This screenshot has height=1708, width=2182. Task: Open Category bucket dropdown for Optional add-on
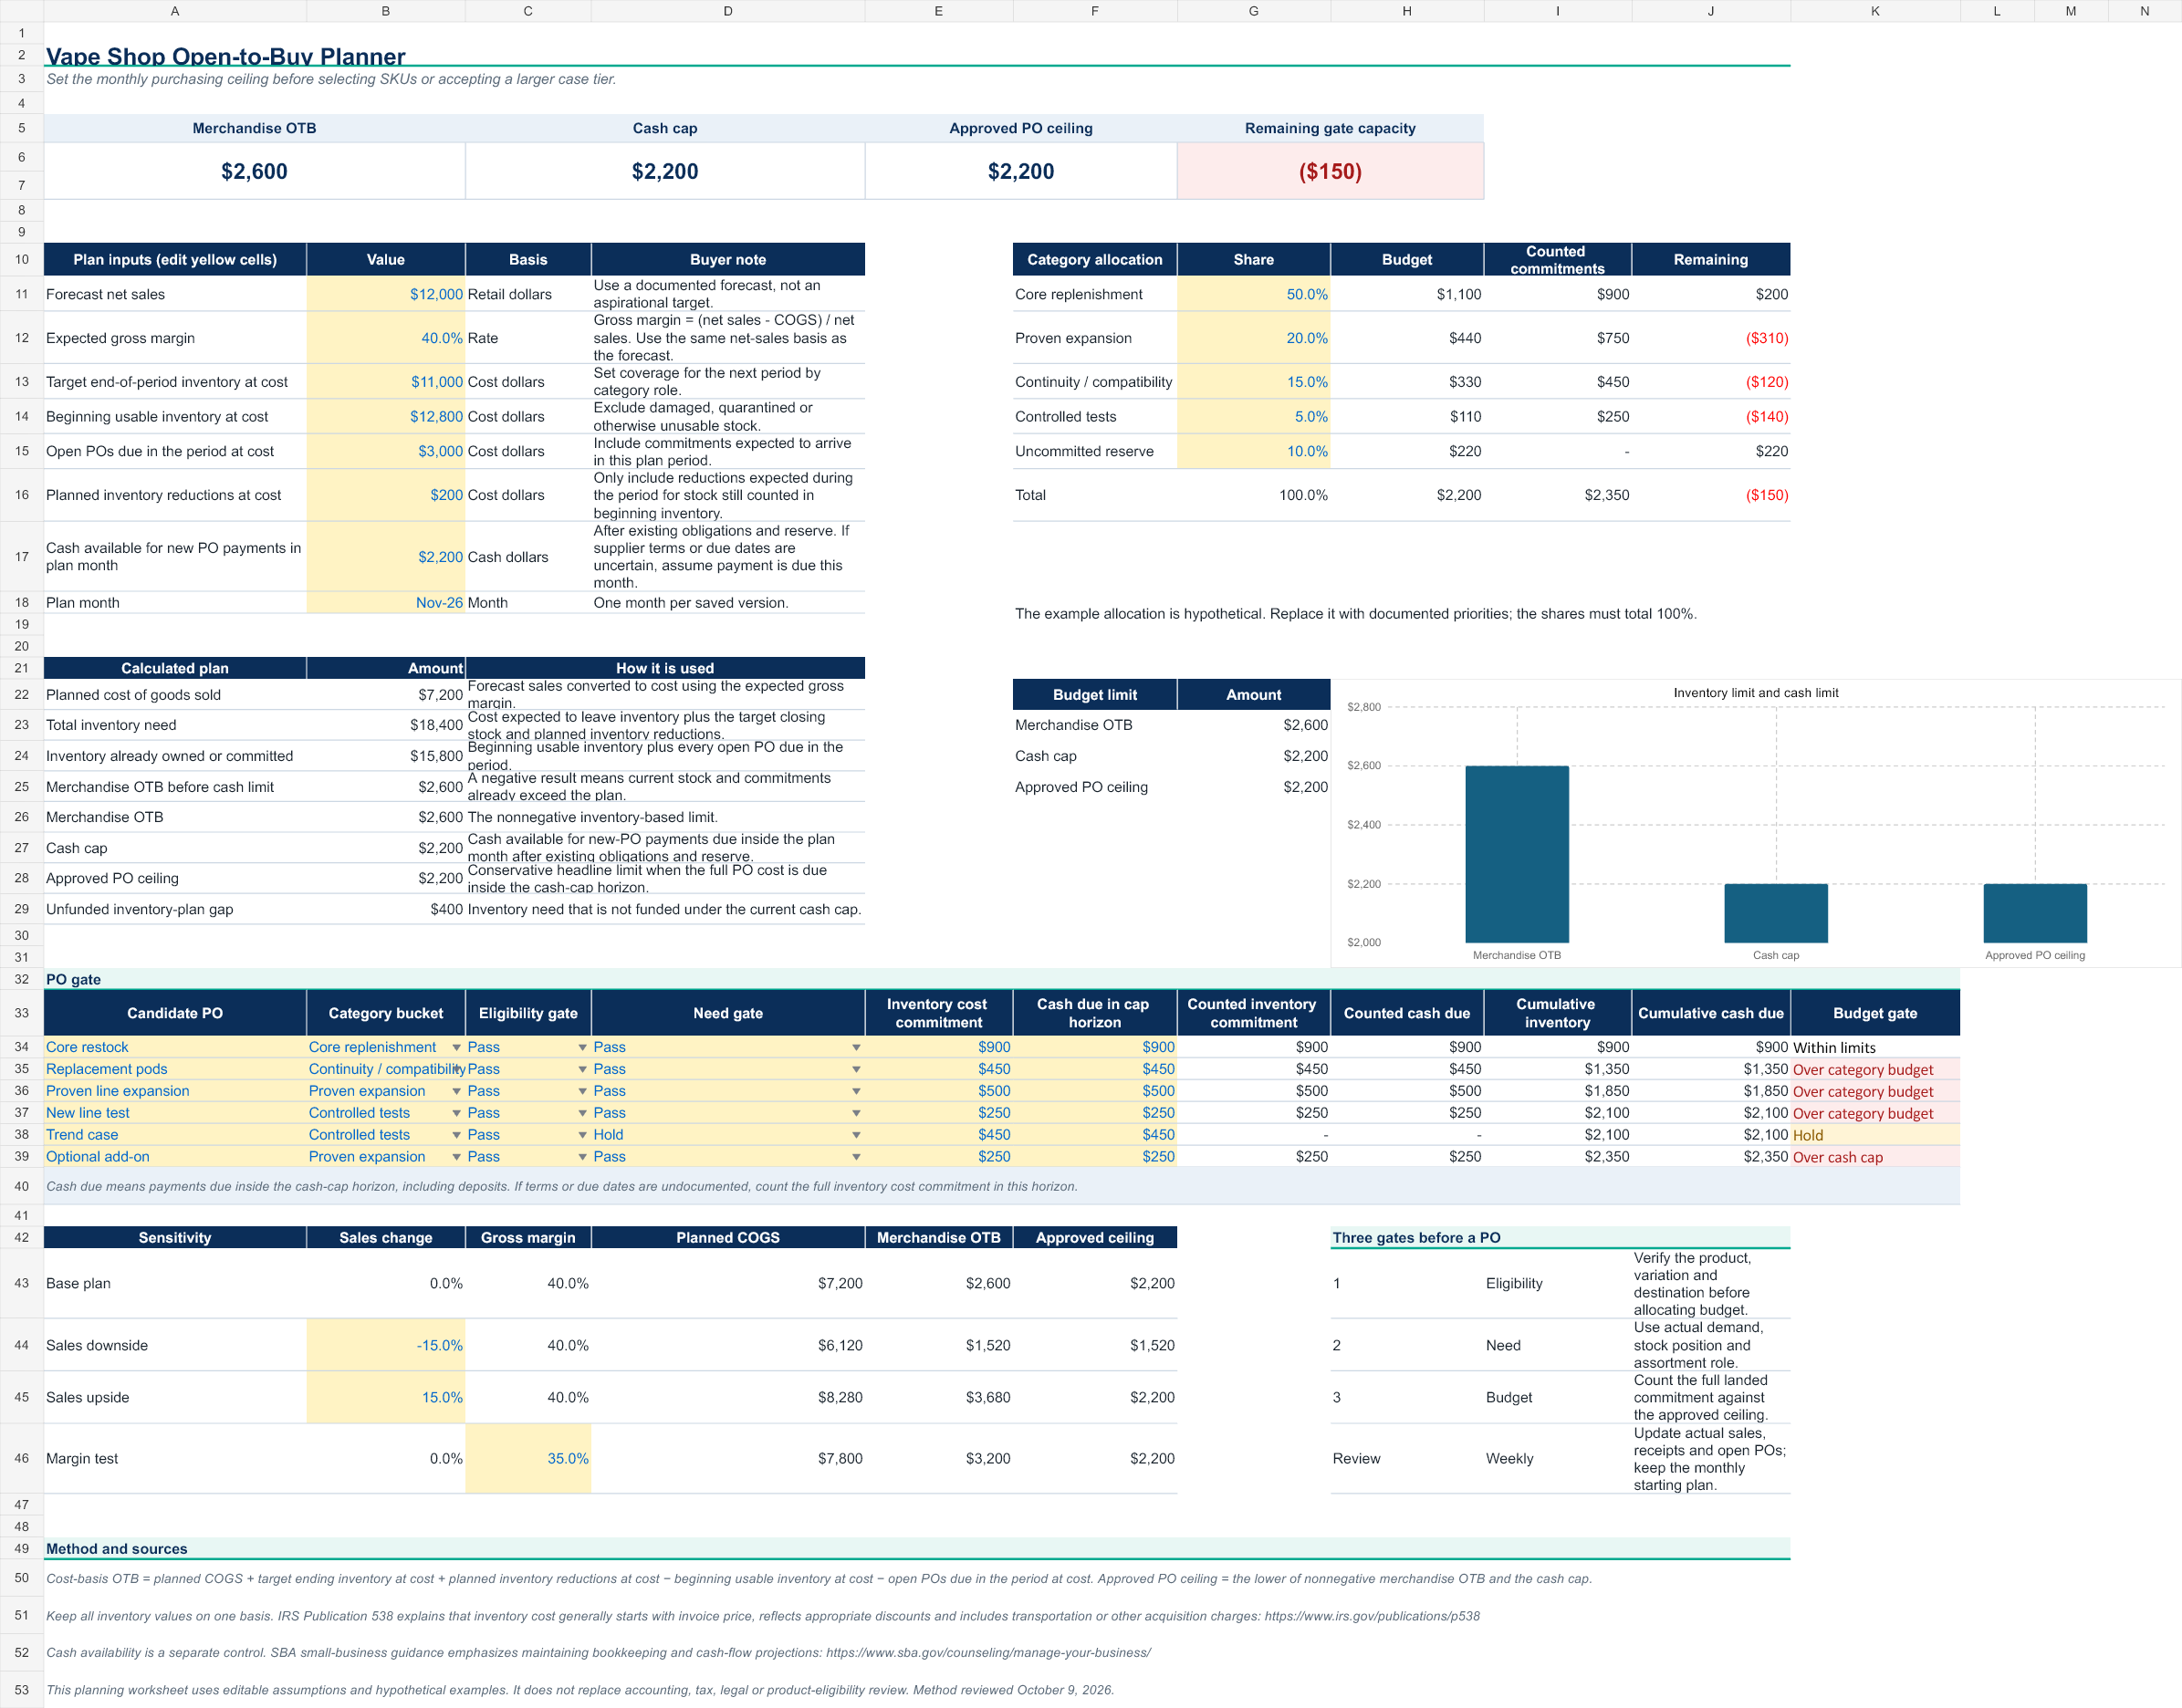[456, 1157]
